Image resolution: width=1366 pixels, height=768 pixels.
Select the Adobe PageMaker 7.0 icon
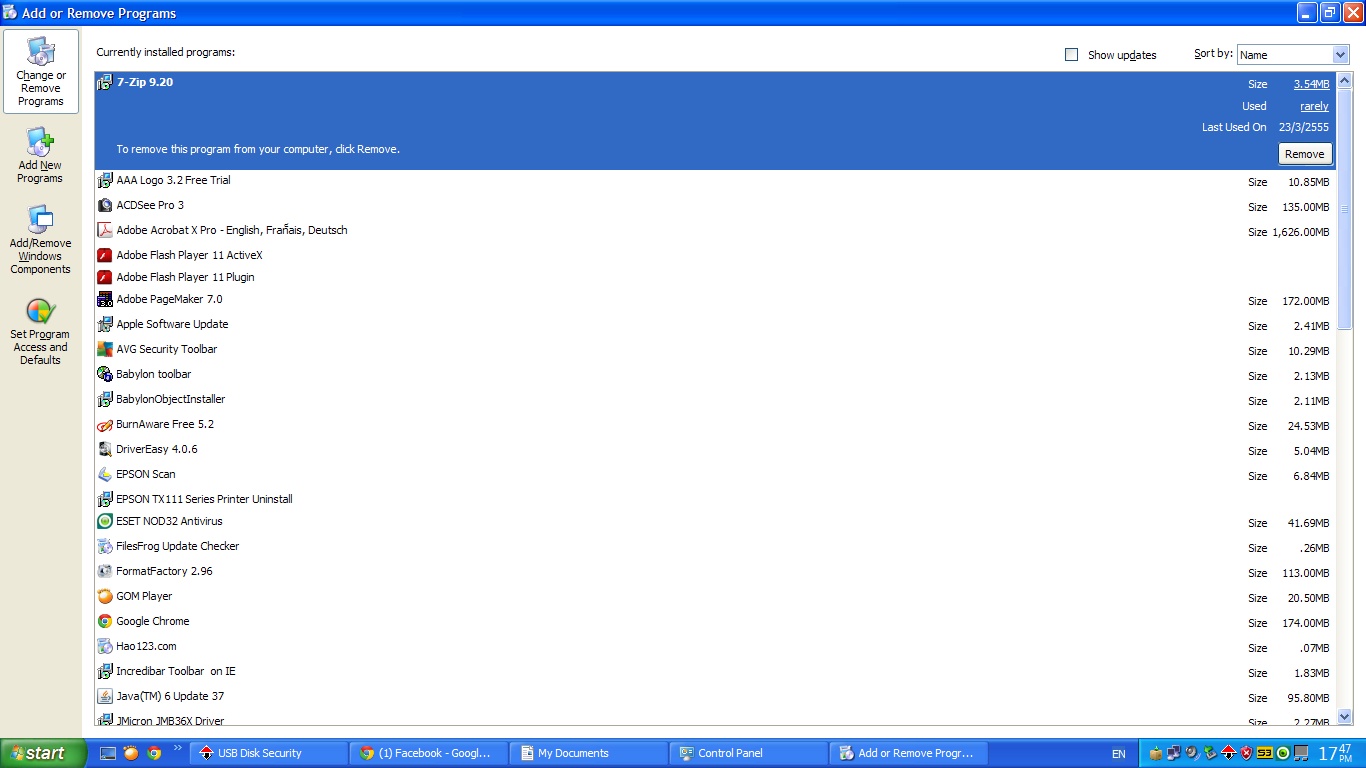coord(105,300)
